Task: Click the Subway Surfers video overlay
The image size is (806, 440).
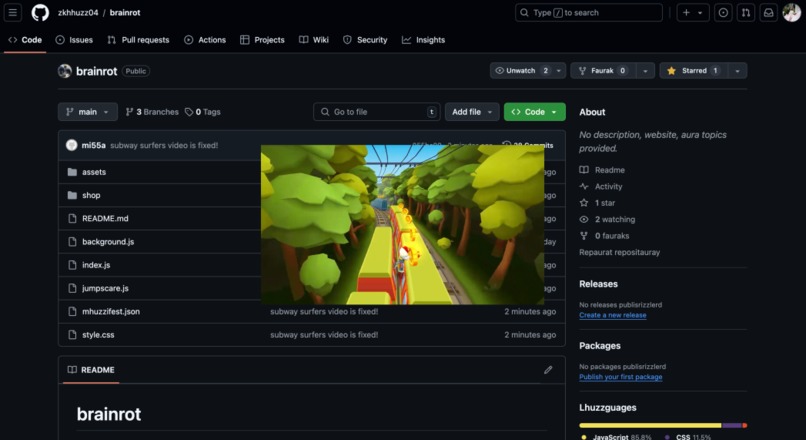Action: click(402, 225)
